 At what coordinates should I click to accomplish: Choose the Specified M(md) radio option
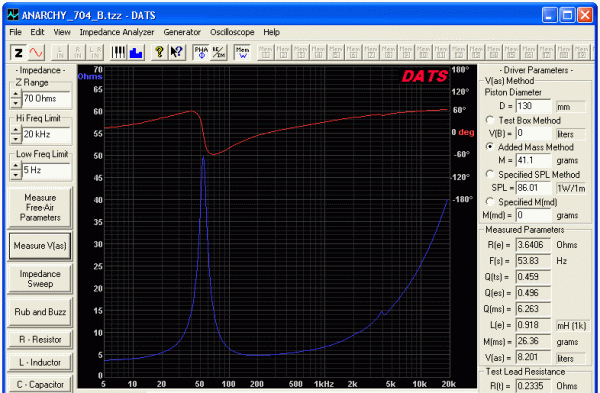[490, 202]
